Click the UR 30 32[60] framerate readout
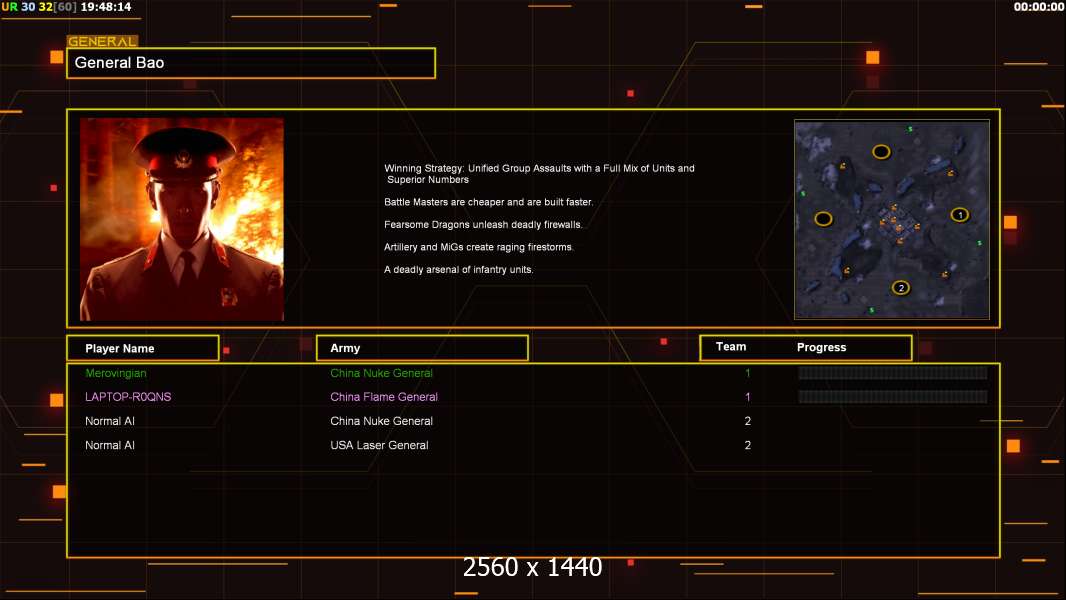 pos(39,7)
